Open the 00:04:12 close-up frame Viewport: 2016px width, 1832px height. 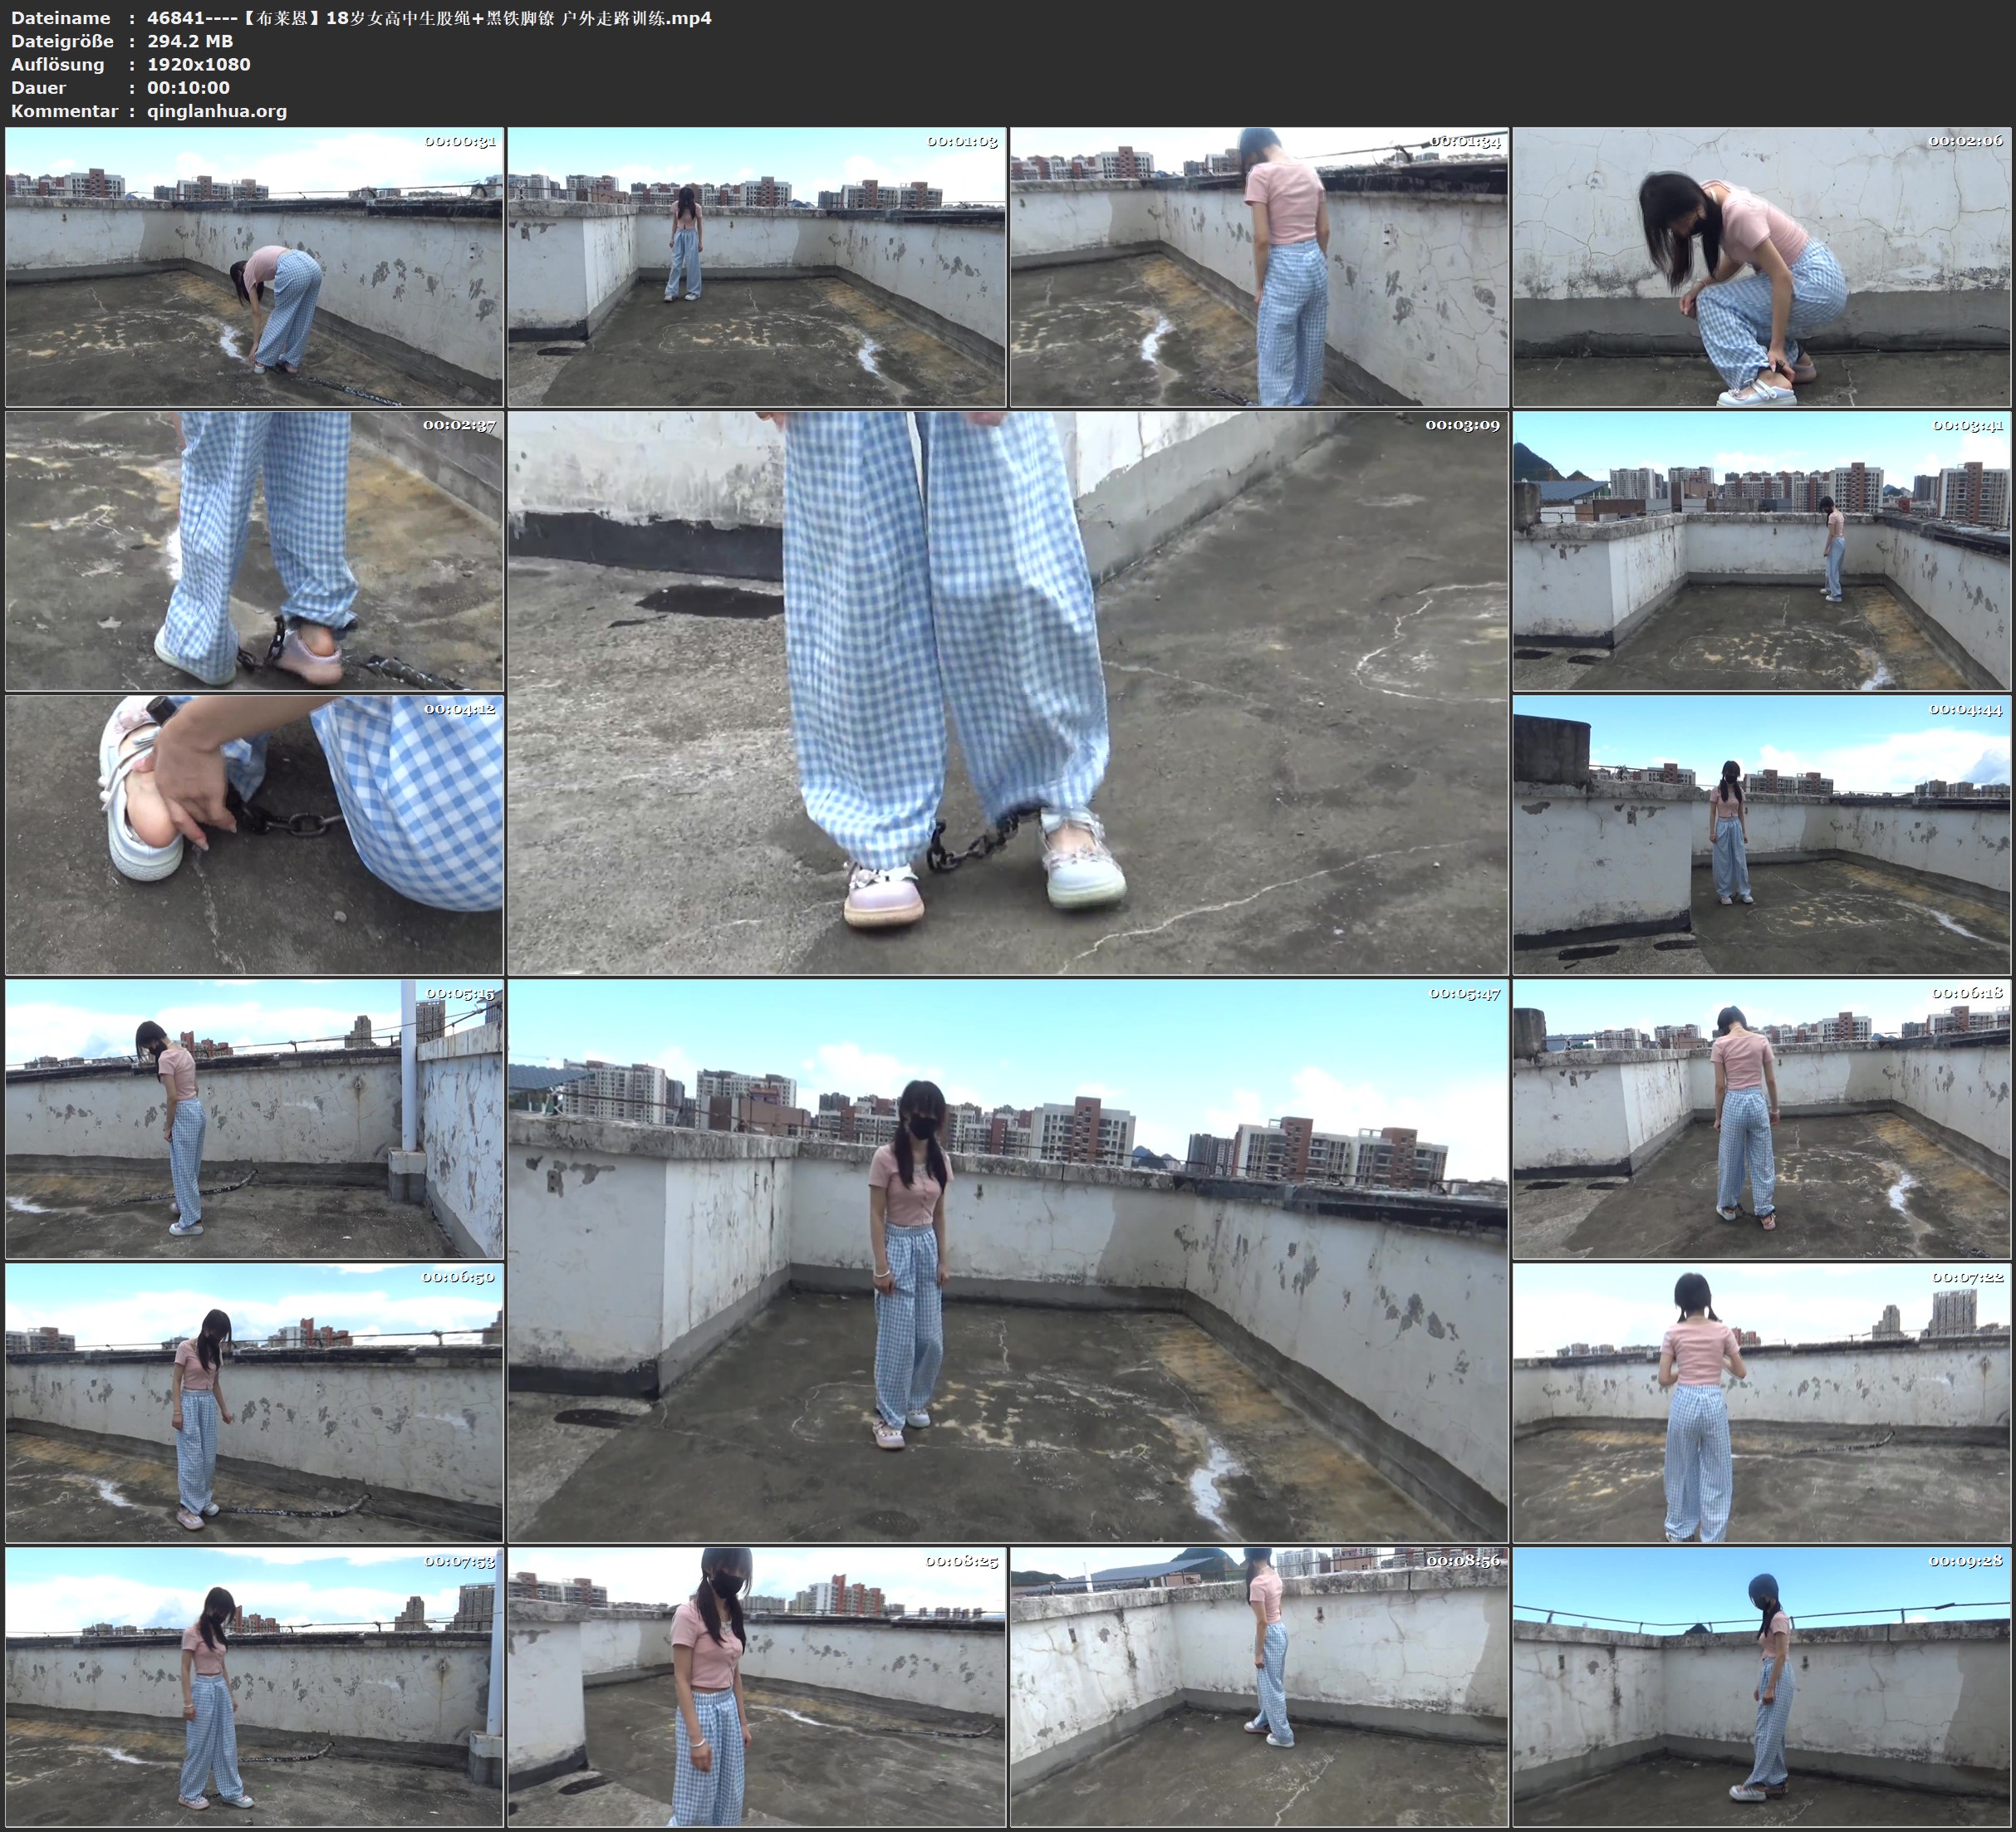coord(254,834)
